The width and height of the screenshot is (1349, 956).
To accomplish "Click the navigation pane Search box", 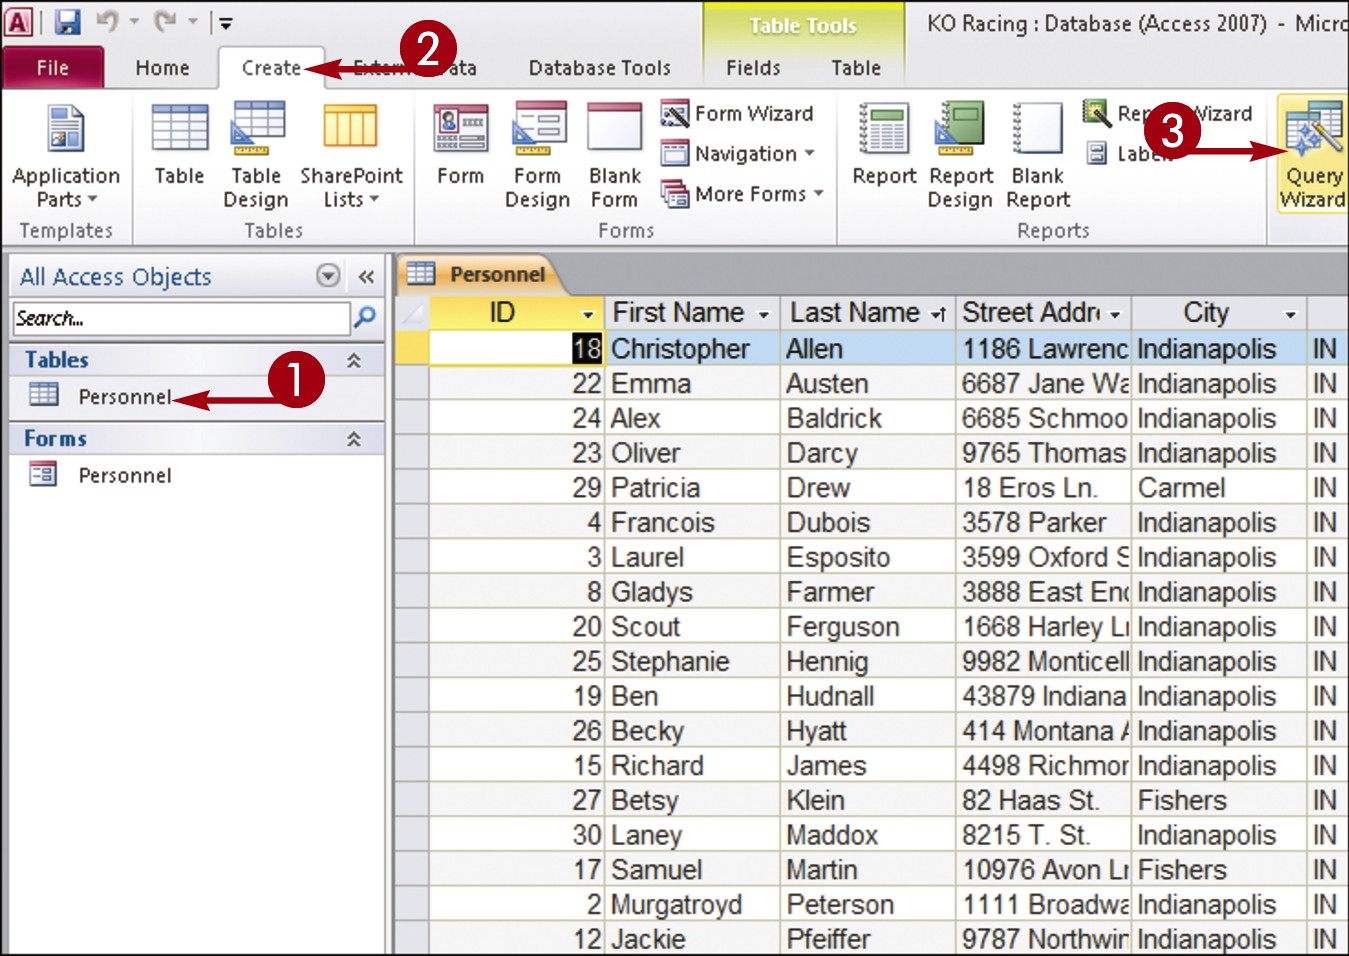I will (x=180, y=318).
